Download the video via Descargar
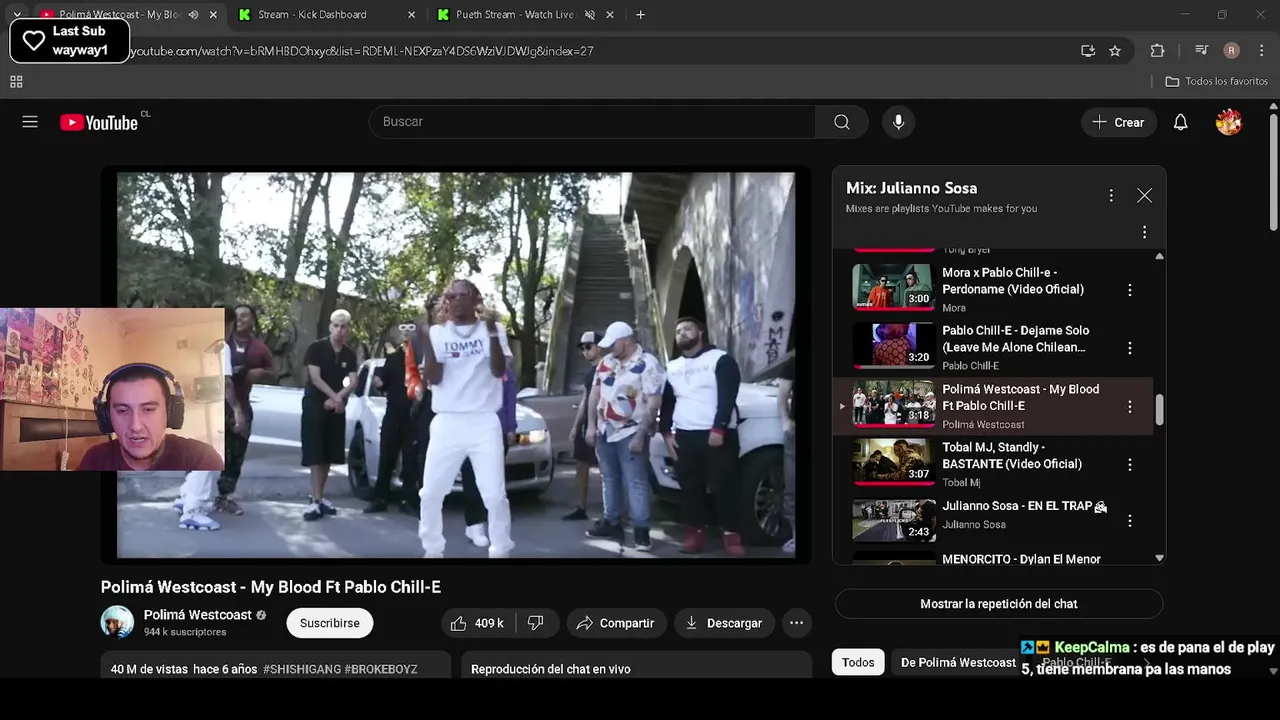The image size is (1280, 720). tap(724, 623)
